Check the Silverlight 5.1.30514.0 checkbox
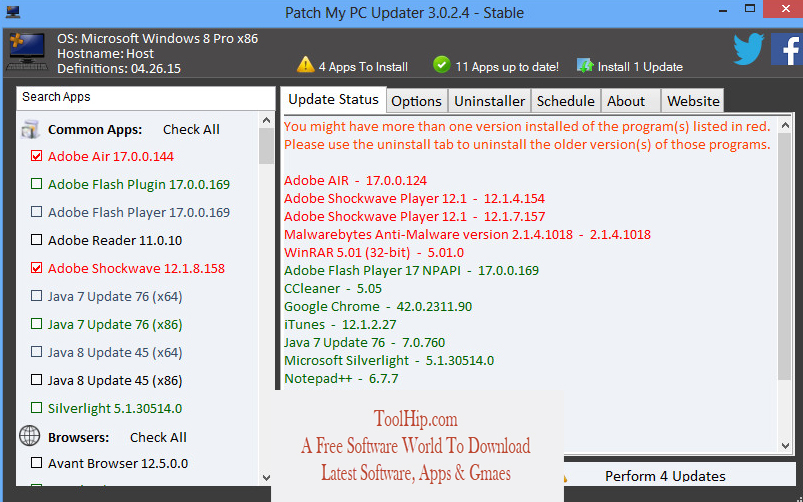The image size is (803, 502). point(36,408)
